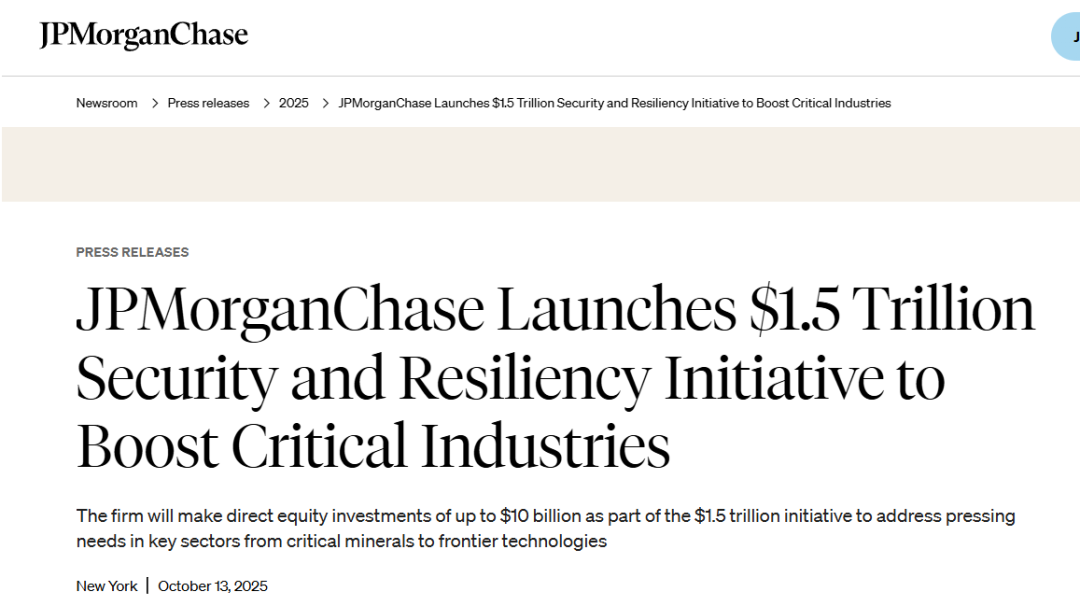Click "Boost Critical Industries" in the headline
Screen dimensions: 1080x606
(373, 446)
